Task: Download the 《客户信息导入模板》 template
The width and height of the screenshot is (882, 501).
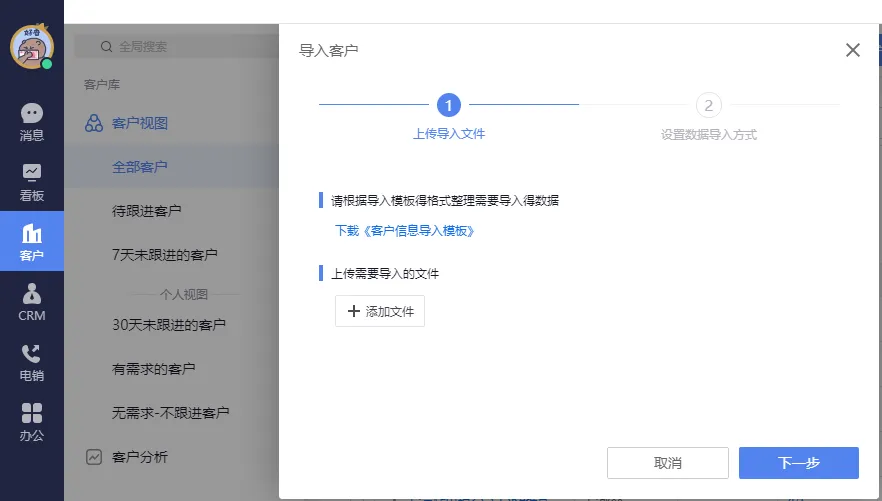Action: [404, 231]
